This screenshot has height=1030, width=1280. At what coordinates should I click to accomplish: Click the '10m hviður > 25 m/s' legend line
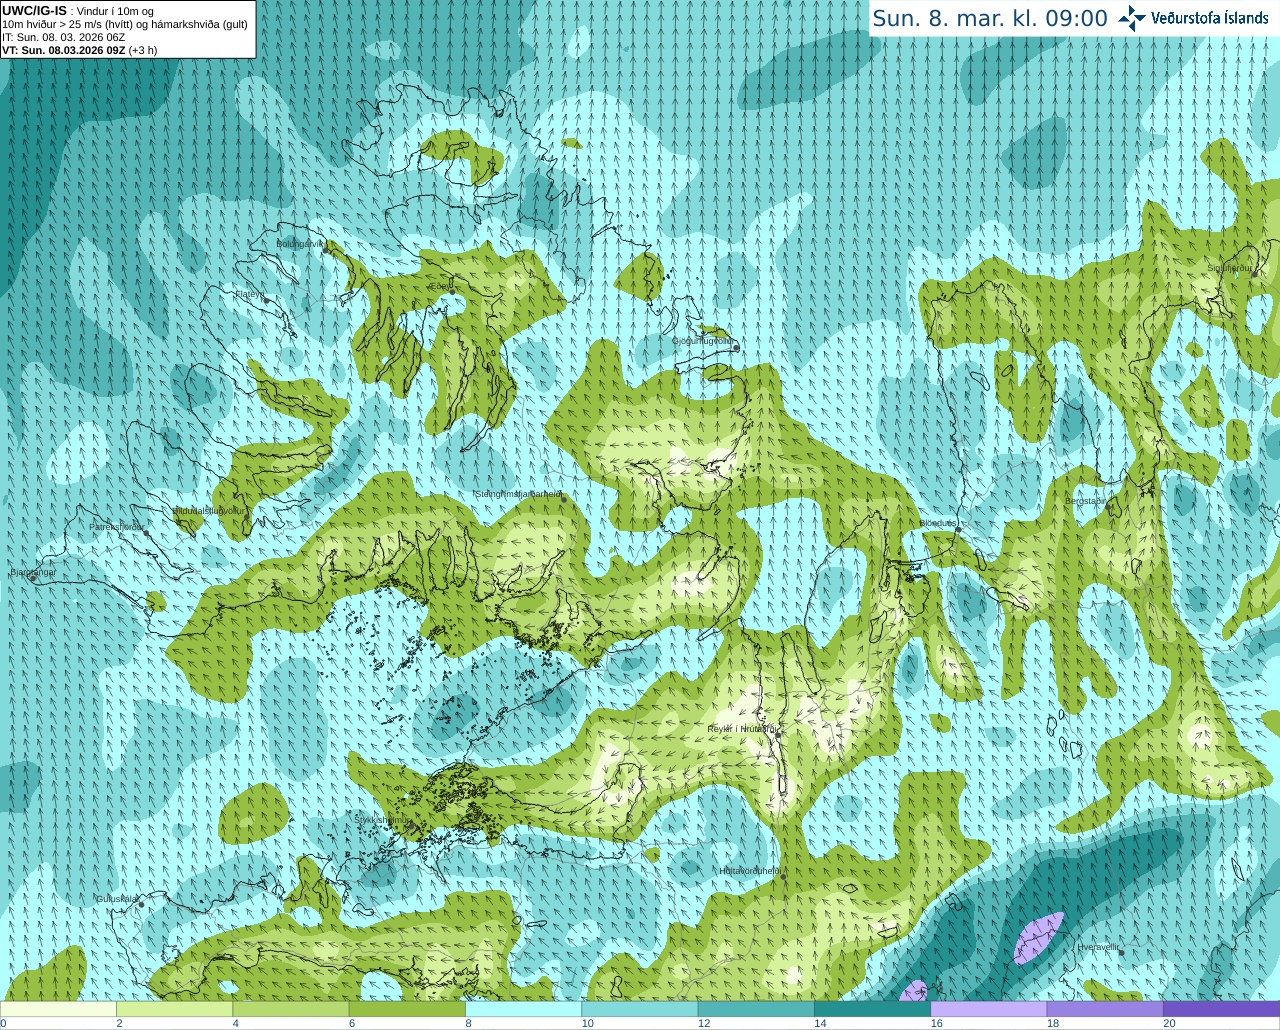[x=124, y=24]
